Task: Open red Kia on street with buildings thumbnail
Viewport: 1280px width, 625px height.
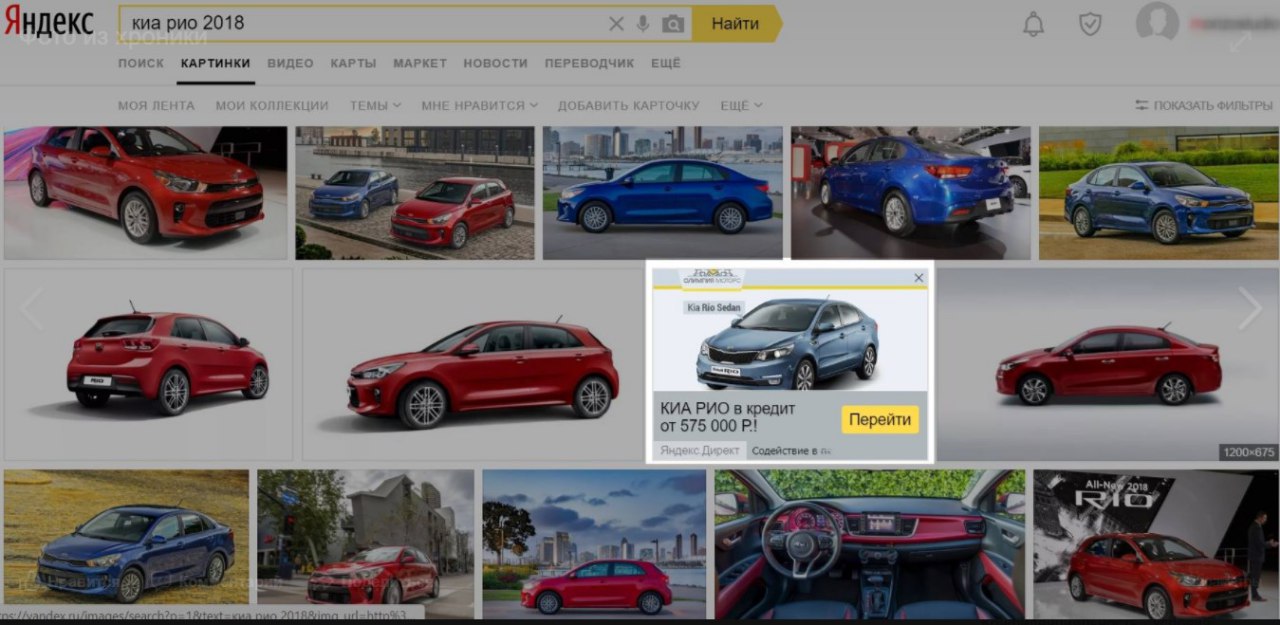Action: (366, 544)
